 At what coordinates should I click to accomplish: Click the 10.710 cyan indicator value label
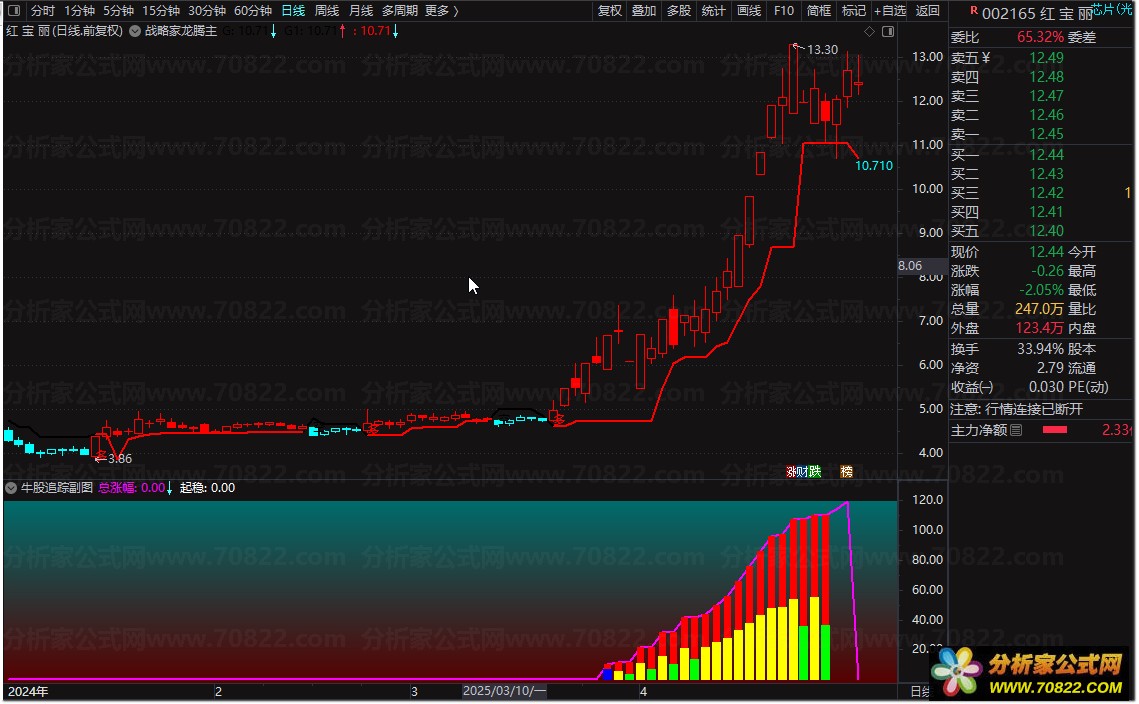tap(874, 166)
